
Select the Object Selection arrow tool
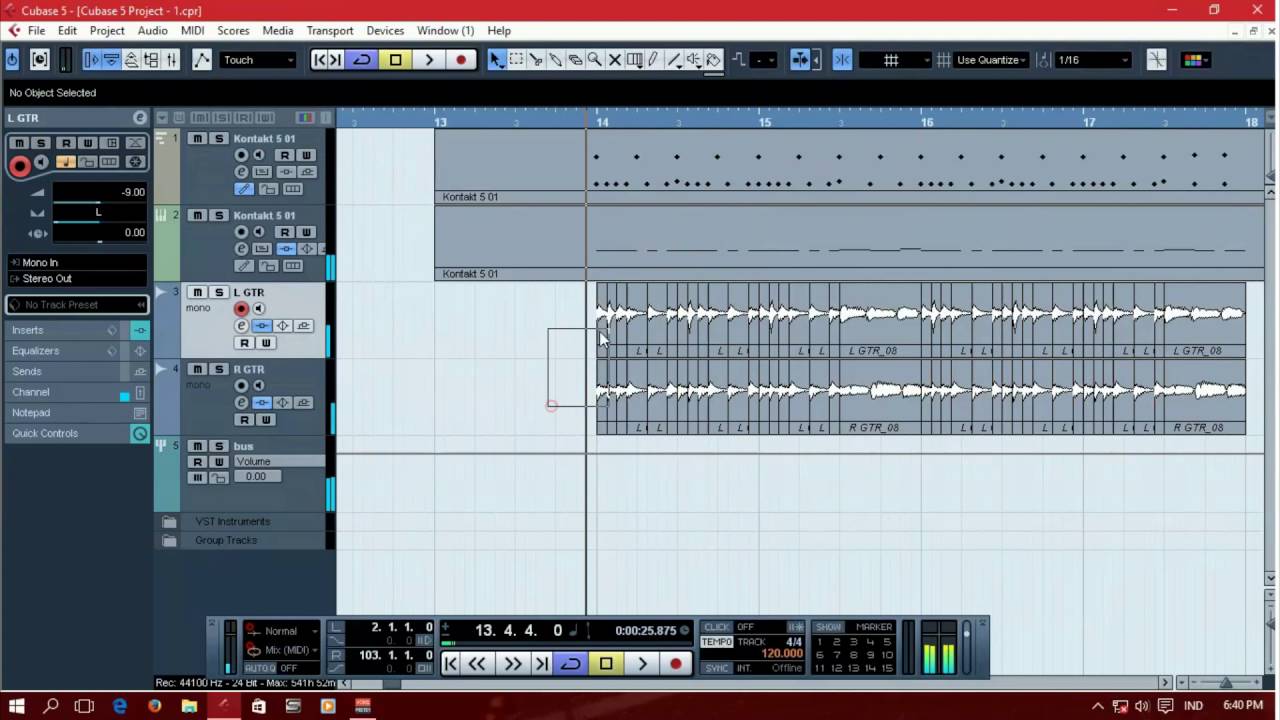496,60
